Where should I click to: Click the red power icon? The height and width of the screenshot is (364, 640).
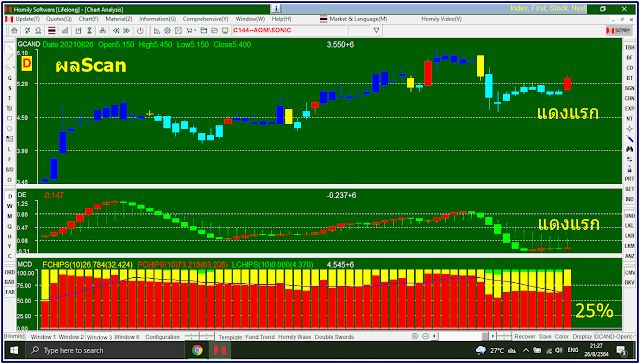[x=140, y=31]
